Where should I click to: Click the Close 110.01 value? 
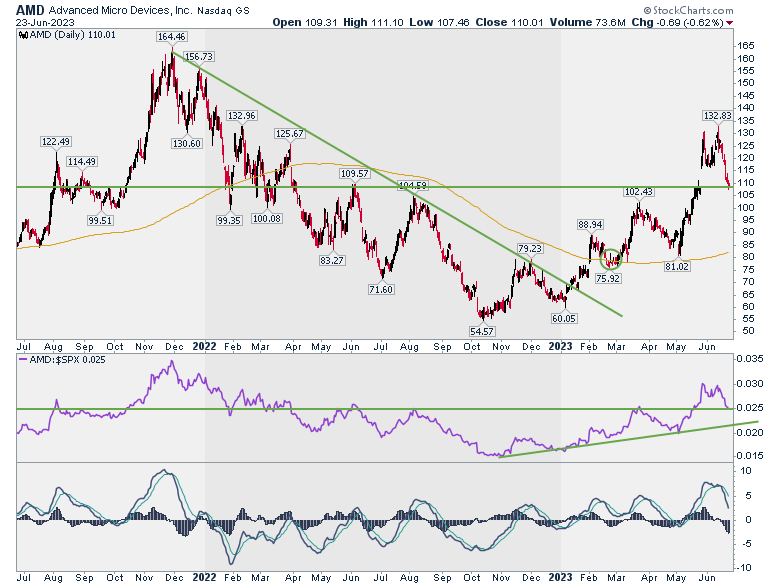coord(509,22)
